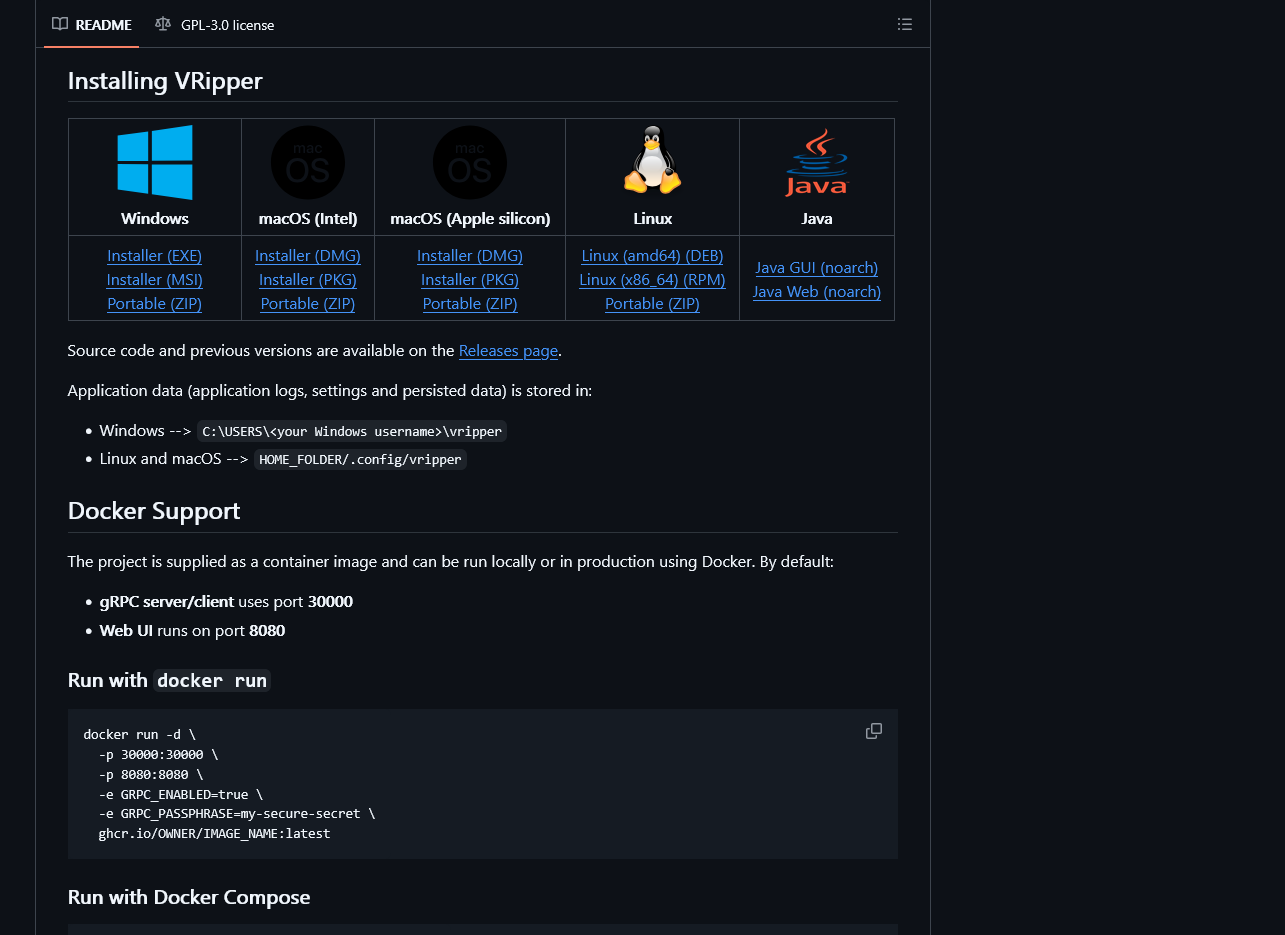Download Linux (amd64) (DEB) package
Screen dimensions: 1285x935
coord(652,256)
